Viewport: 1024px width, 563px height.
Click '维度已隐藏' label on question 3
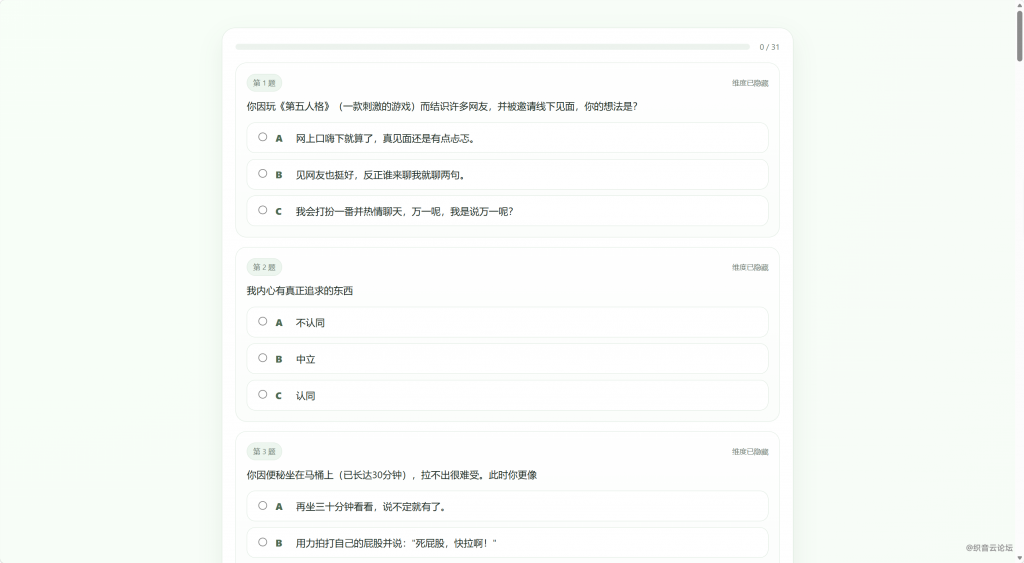[749, 452]
